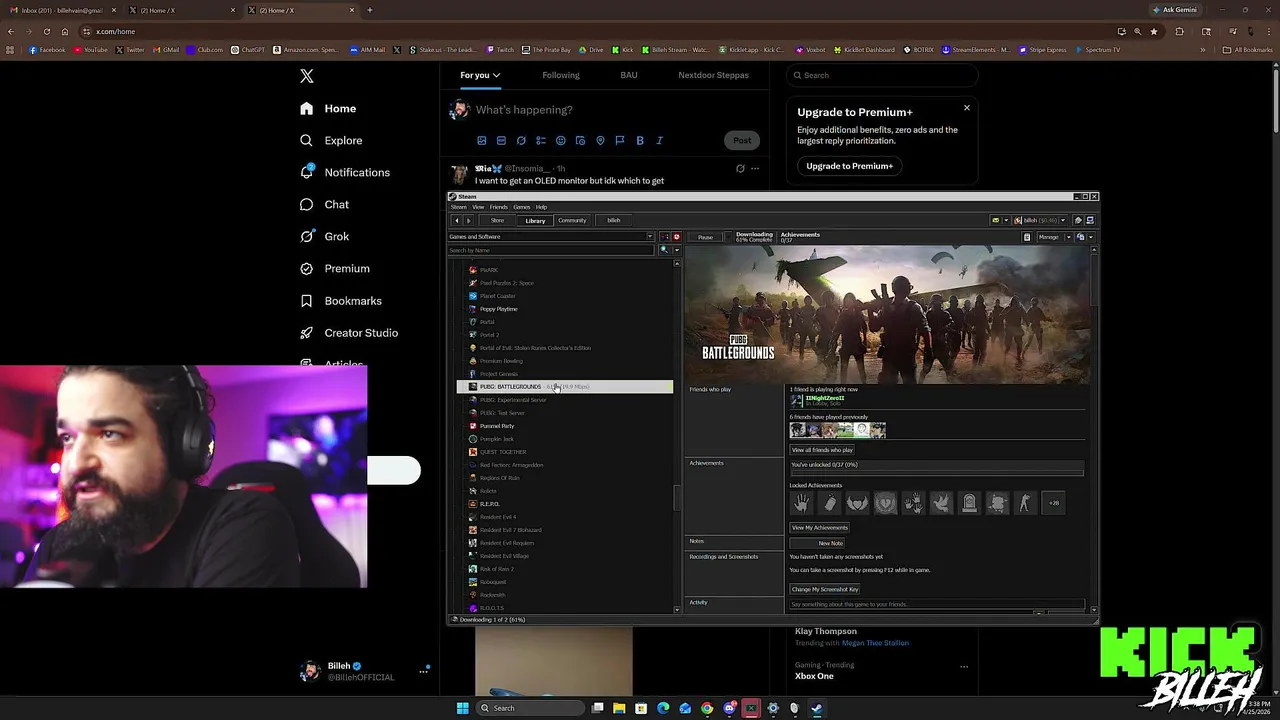Select Poppy Playtime in the game list

click(498, 309)
